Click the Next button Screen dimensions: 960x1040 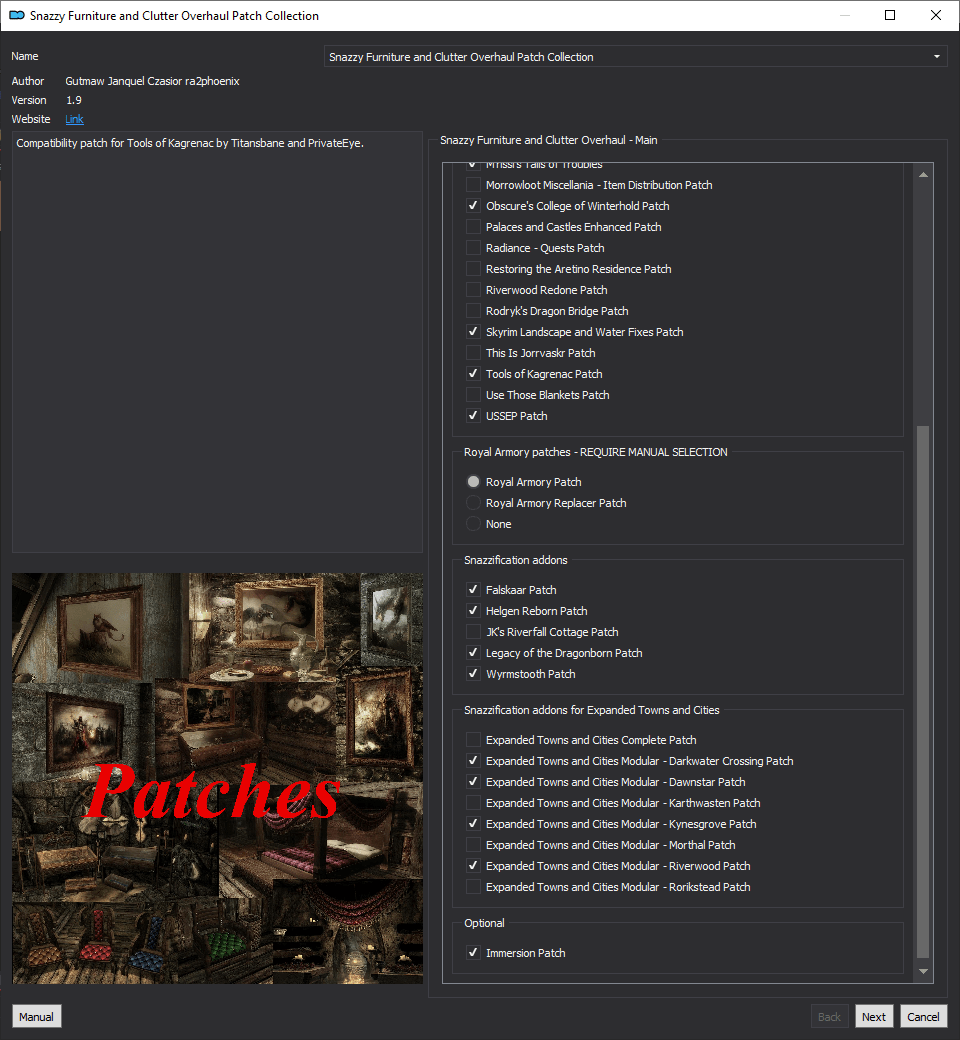[873, 1016]
